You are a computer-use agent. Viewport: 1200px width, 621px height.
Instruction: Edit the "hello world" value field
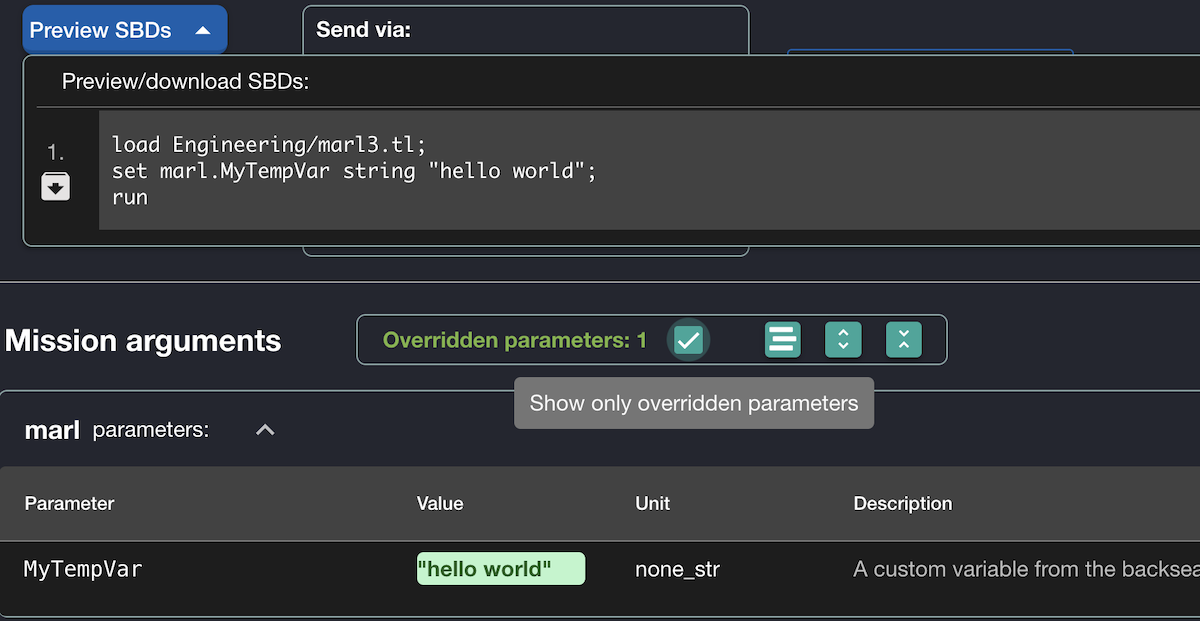point(500,569)
